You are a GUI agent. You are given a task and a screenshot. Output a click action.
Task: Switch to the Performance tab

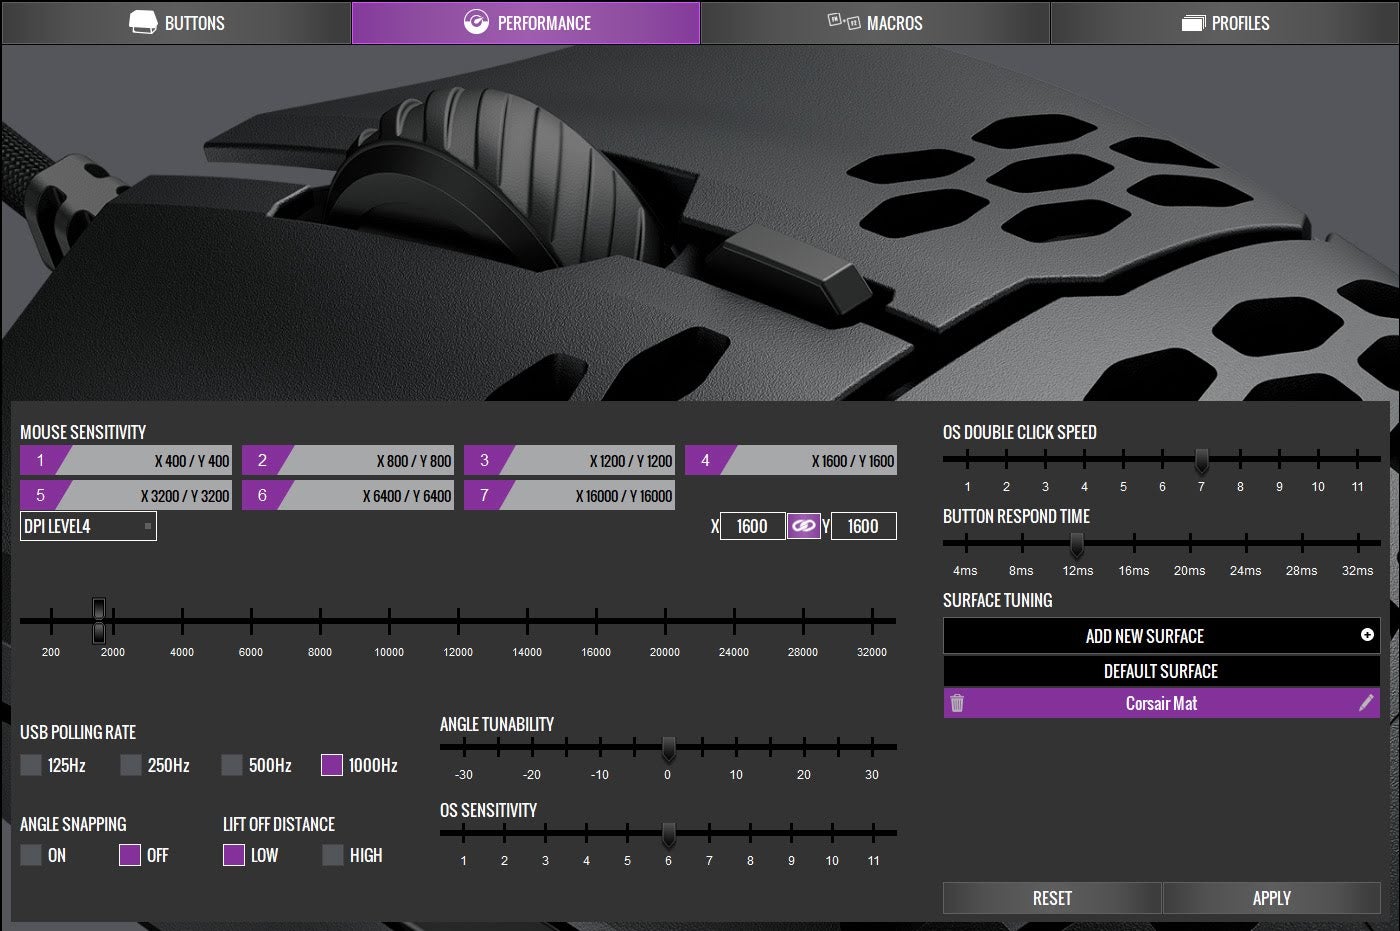click(526, 22)
